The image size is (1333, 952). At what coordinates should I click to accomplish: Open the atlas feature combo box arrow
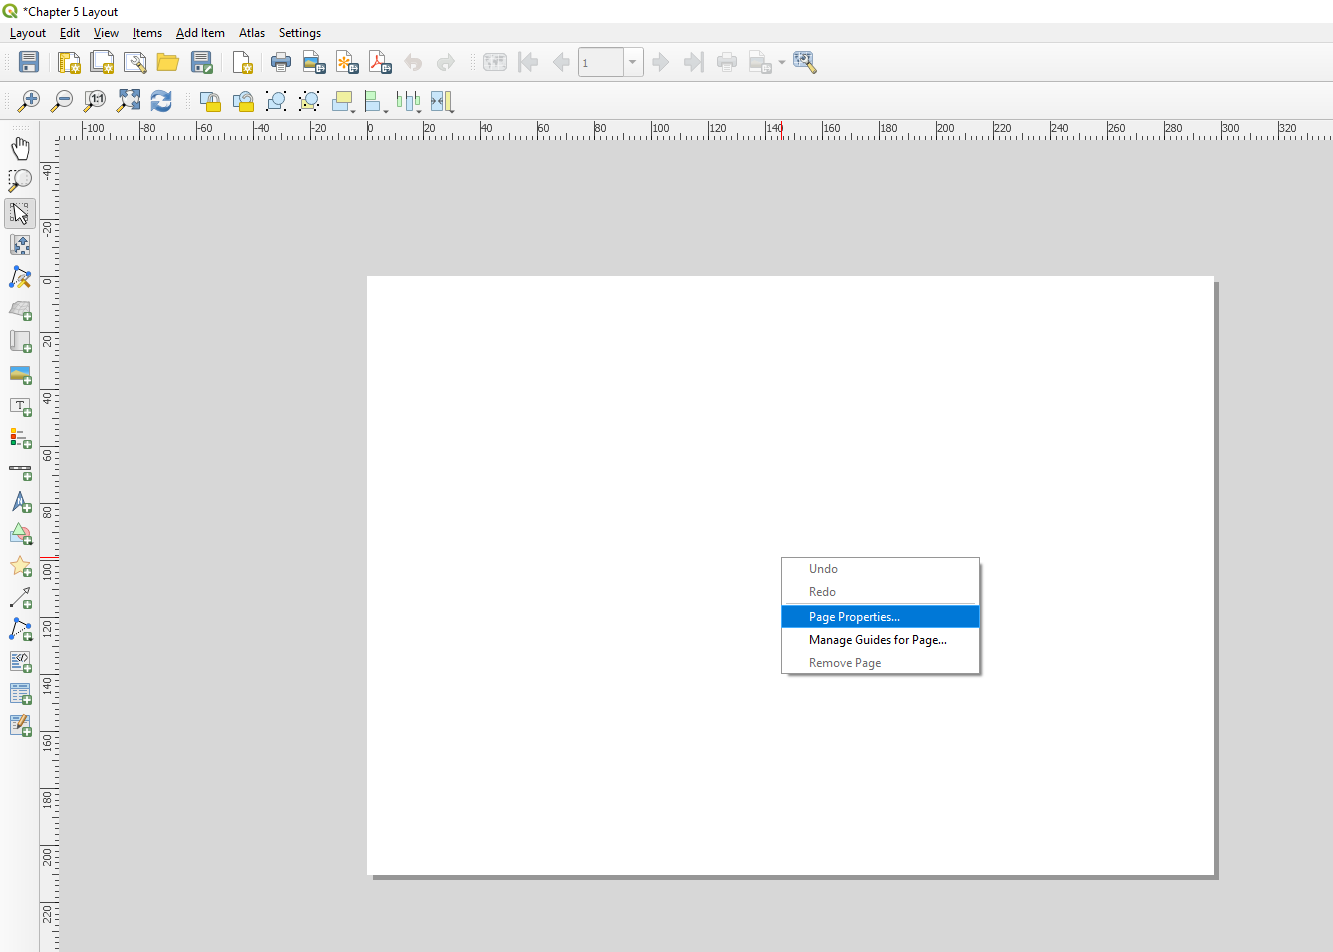click(632, 62)
